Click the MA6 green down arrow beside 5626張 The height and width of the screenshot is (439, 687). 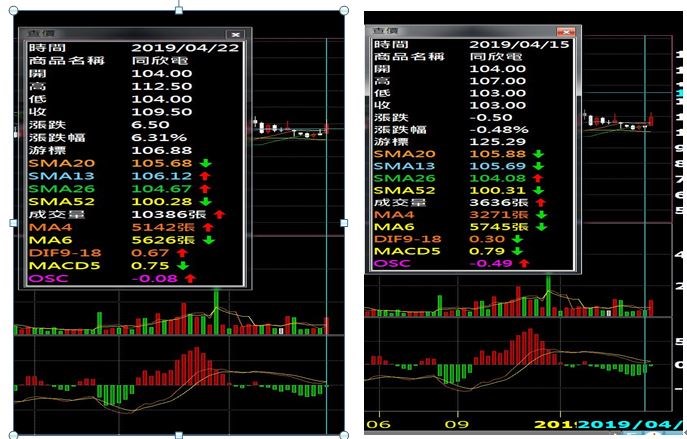[209, 240]
